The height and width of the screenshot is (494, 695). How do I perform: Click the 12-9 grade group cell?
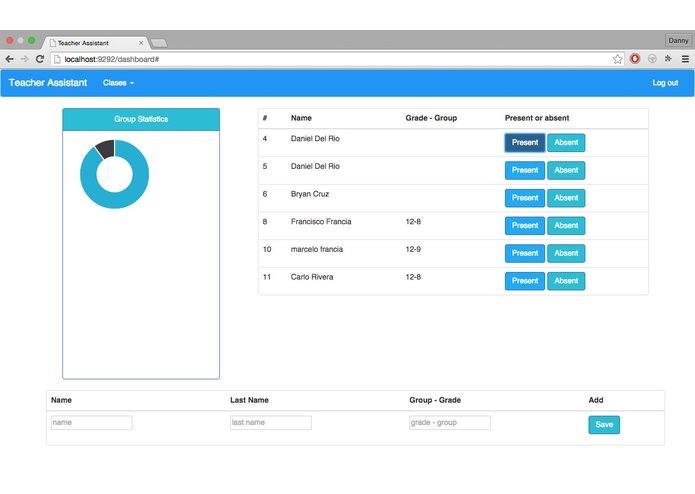pyautogui.click(x=413, y=249)
